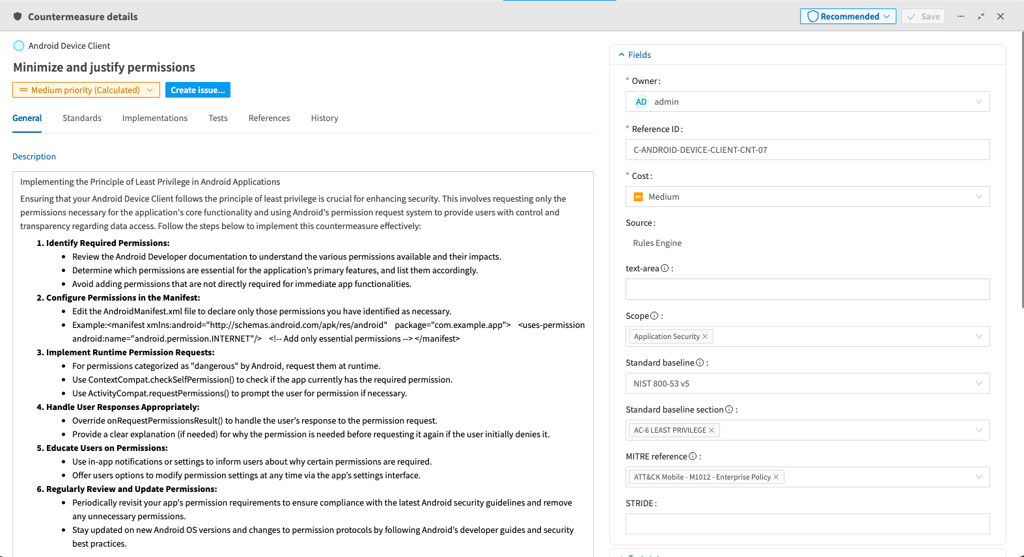Click the Rules Engine source value

657,243
